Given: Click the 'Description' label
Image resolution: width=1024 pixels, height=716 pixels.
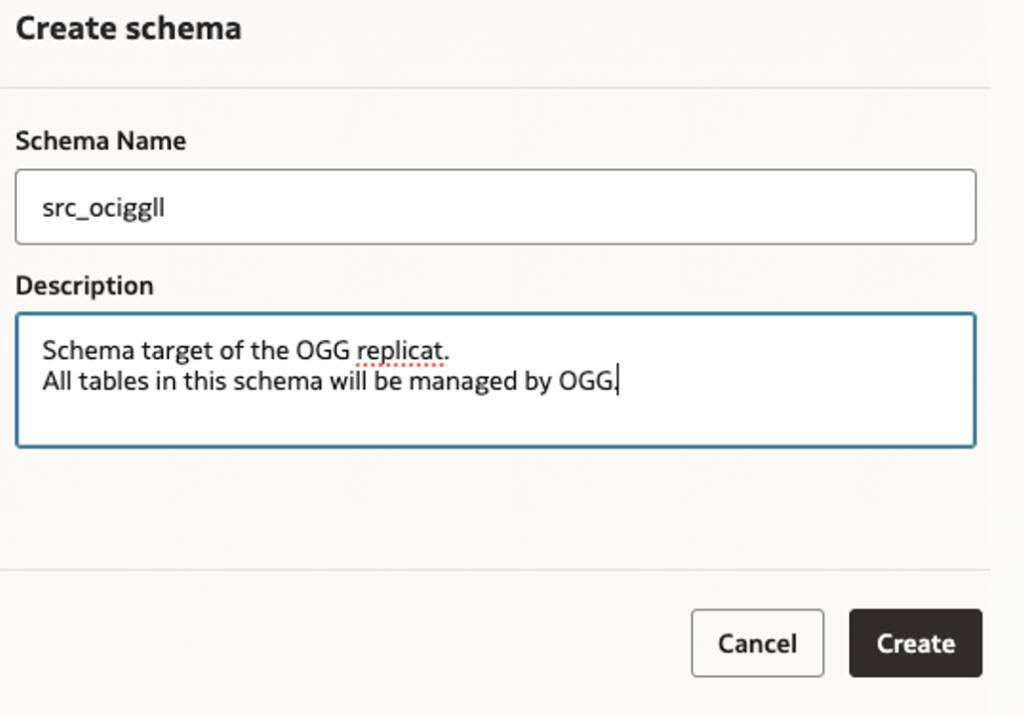Looking at the screenshot, I should coord(84,286).
